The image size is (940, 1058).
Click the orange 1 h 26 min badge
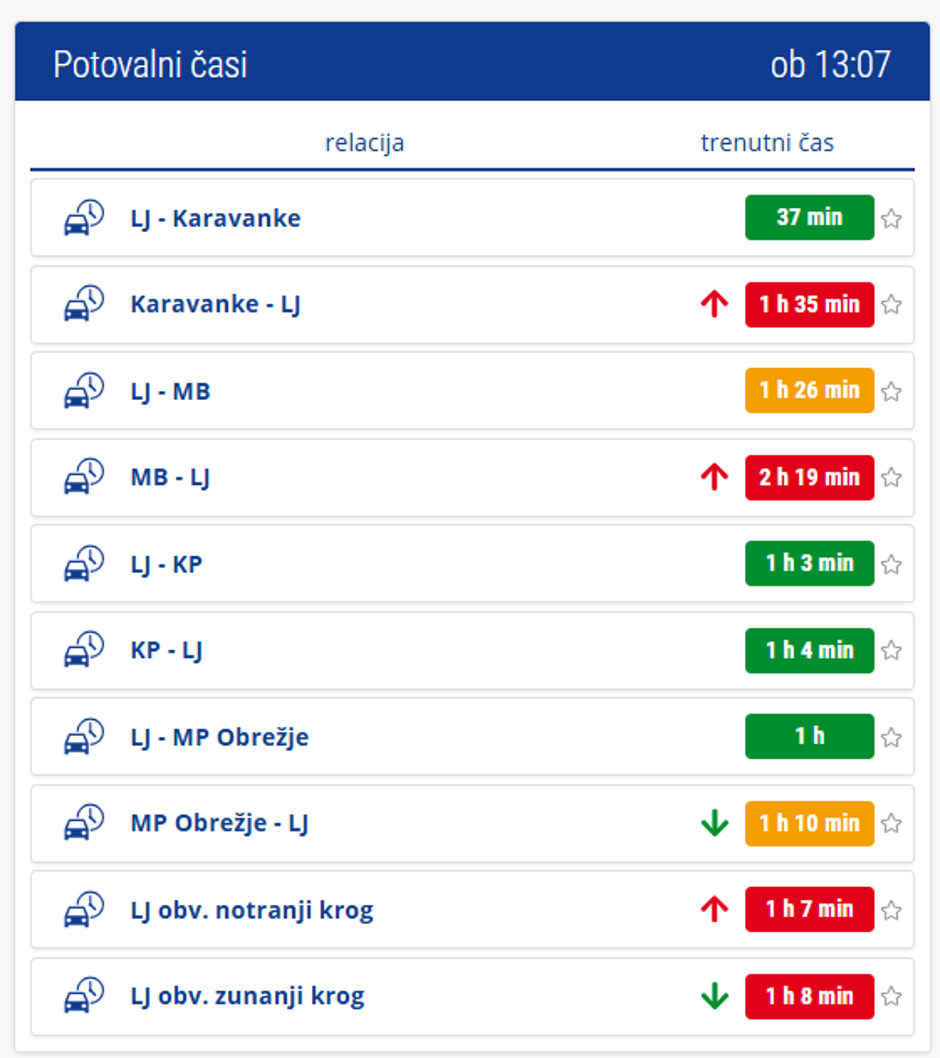point(809,391)
